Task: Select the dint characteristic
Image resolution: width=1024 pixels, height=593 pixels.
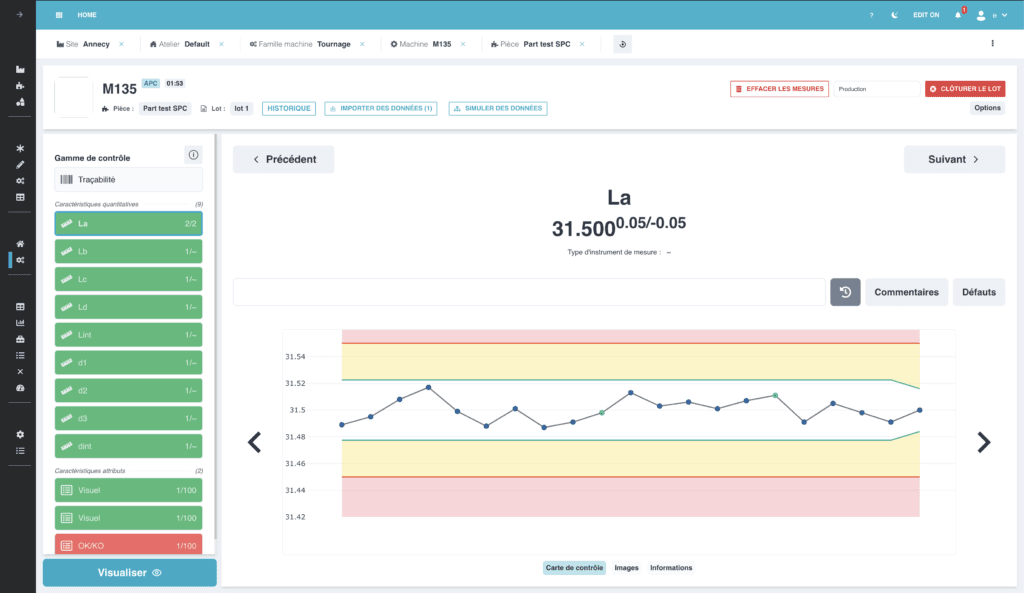Action: (x=128, y=446)
